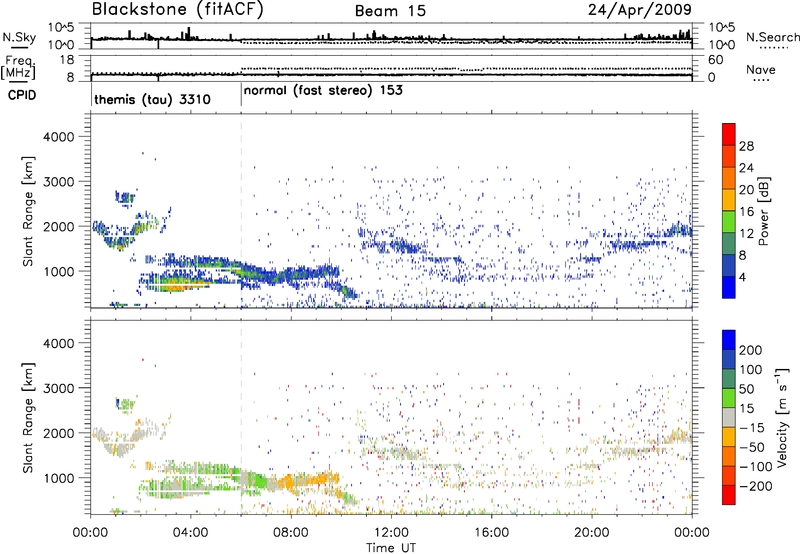Screen dimensions: 800x554
Task: Click the "CPID" row label
Action: [x=22, y=95]
